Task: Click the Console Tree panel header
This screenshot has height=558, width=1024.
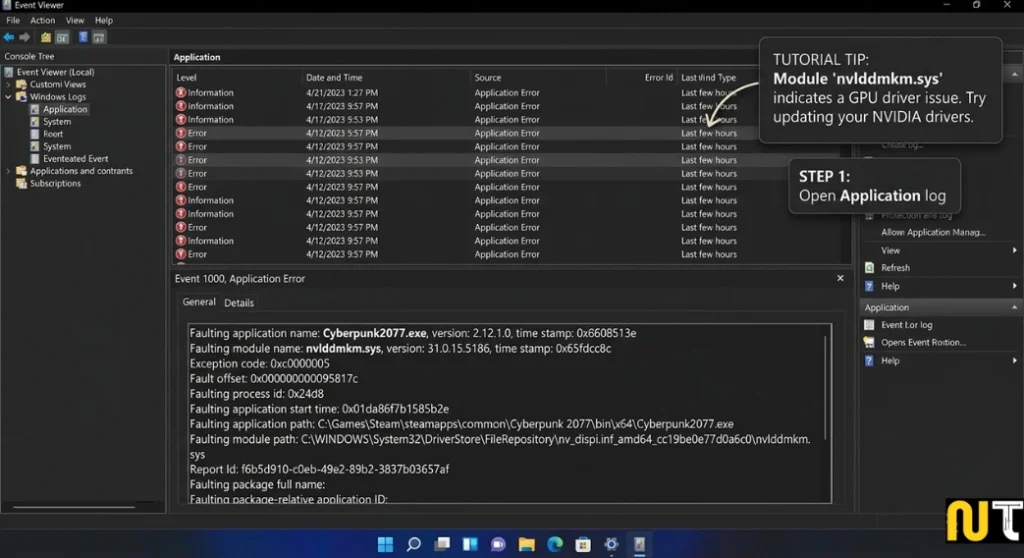Action: click(x=29, y=56)
